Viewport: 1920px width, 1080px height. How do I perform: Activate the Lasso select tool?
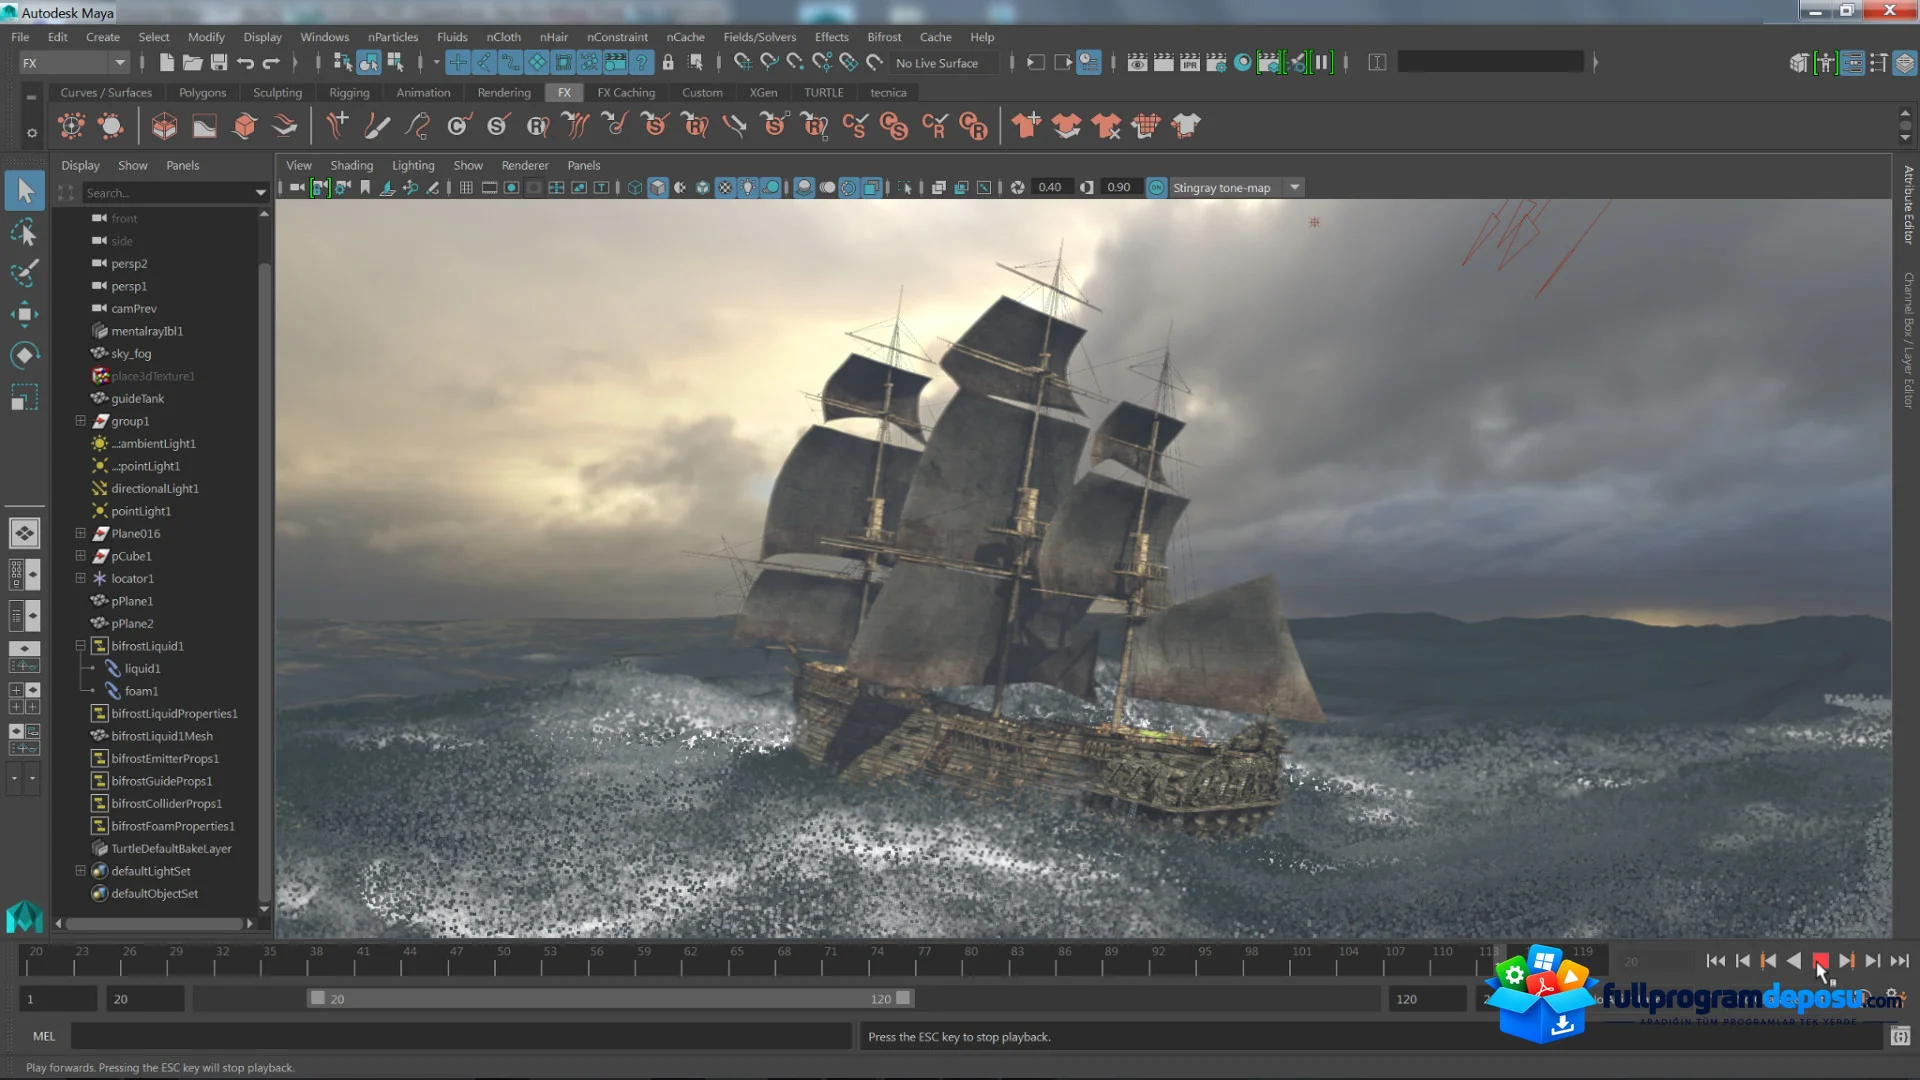(25, 232)
